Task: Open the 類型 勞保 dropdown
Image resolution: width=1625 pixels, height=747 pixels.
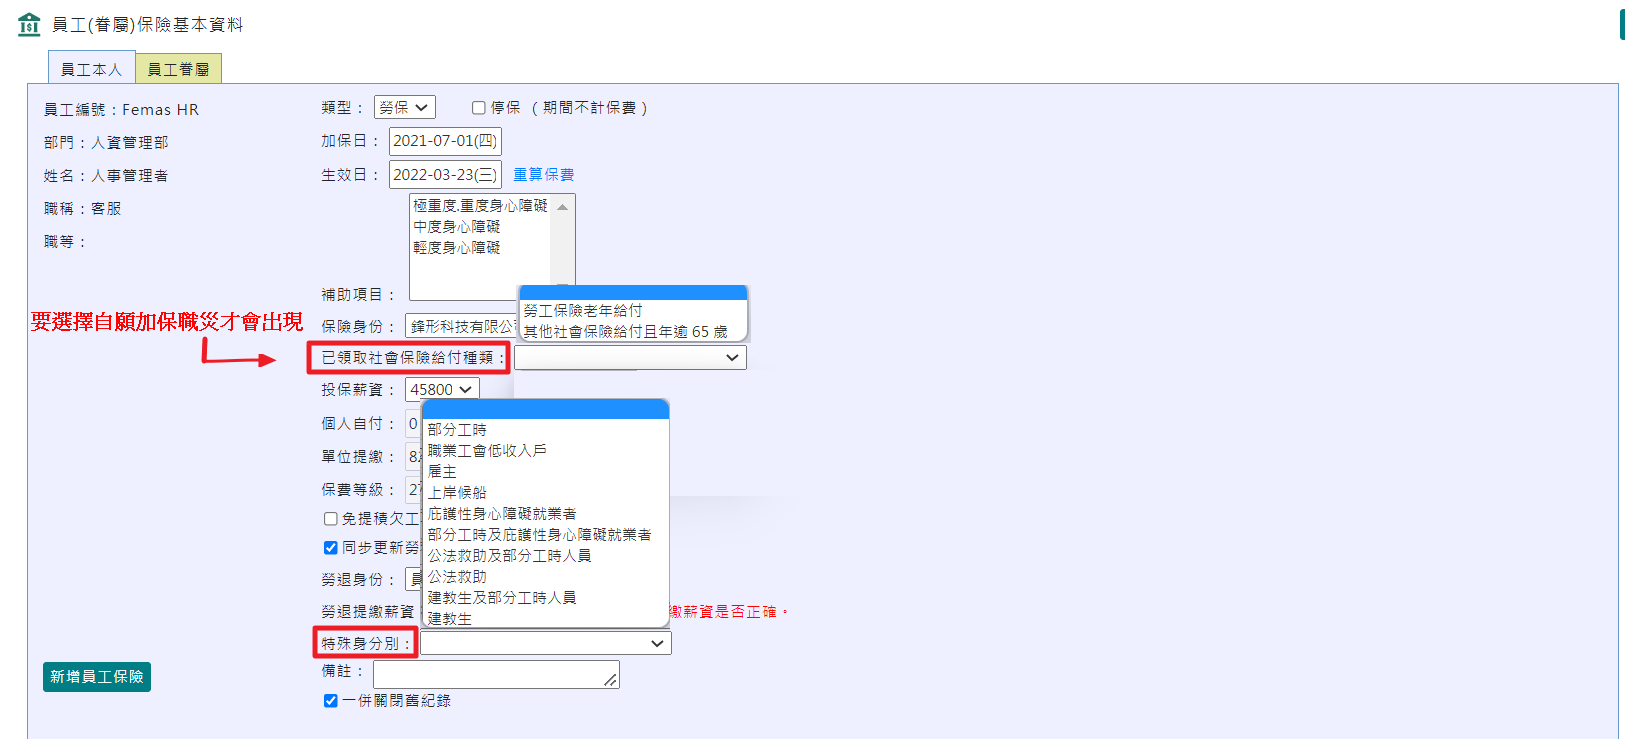Action: 404,107
